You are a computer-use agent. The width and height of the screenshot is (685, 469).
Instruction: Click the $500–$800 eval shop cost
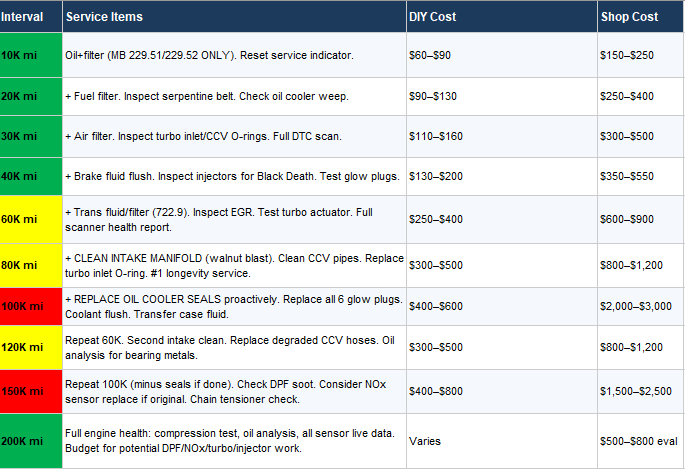pos(640,440)
